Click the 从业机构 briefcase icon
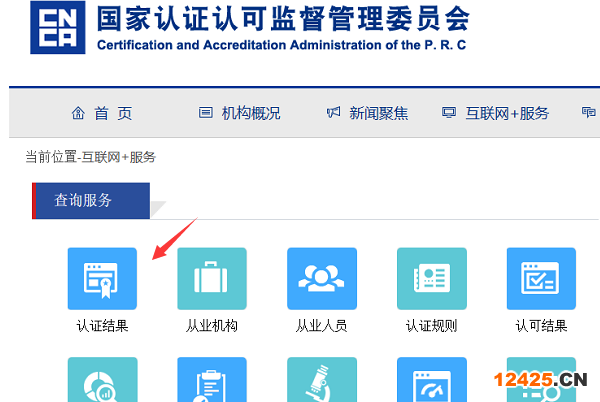Image resolution: width=600 pixels, height=402 pixels. (212, 279)
